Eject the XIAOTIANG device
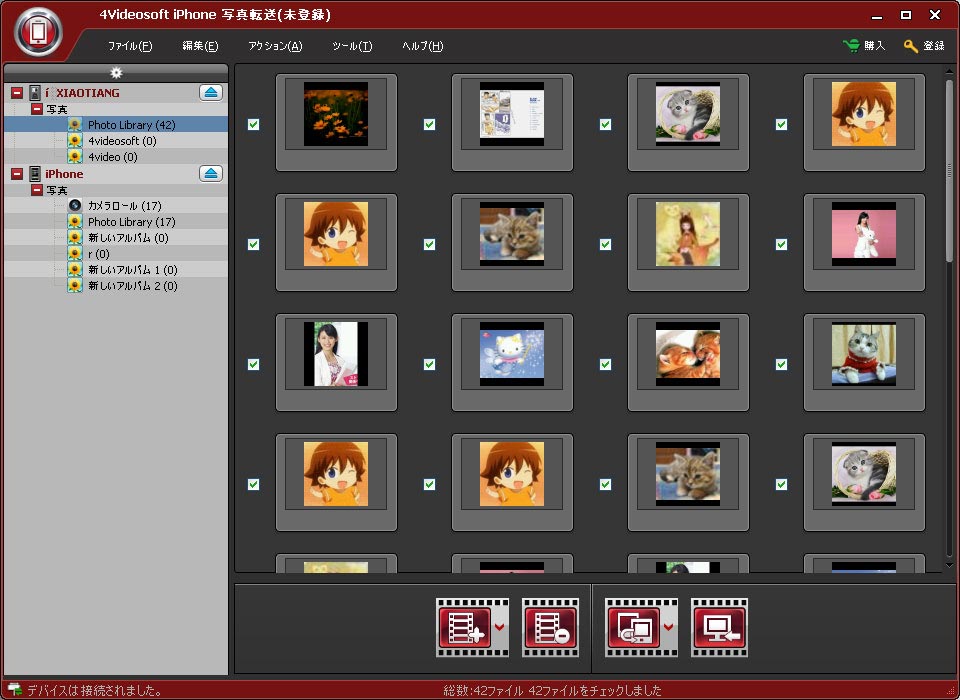 pos(210,93)
